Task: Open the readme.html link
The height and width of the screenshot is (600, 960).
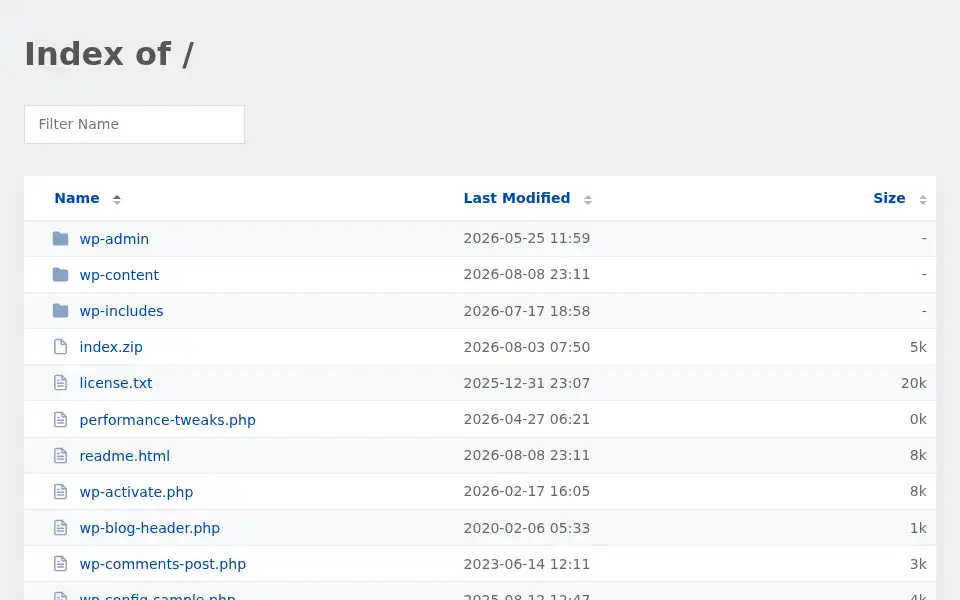Action: pos(124,456)
